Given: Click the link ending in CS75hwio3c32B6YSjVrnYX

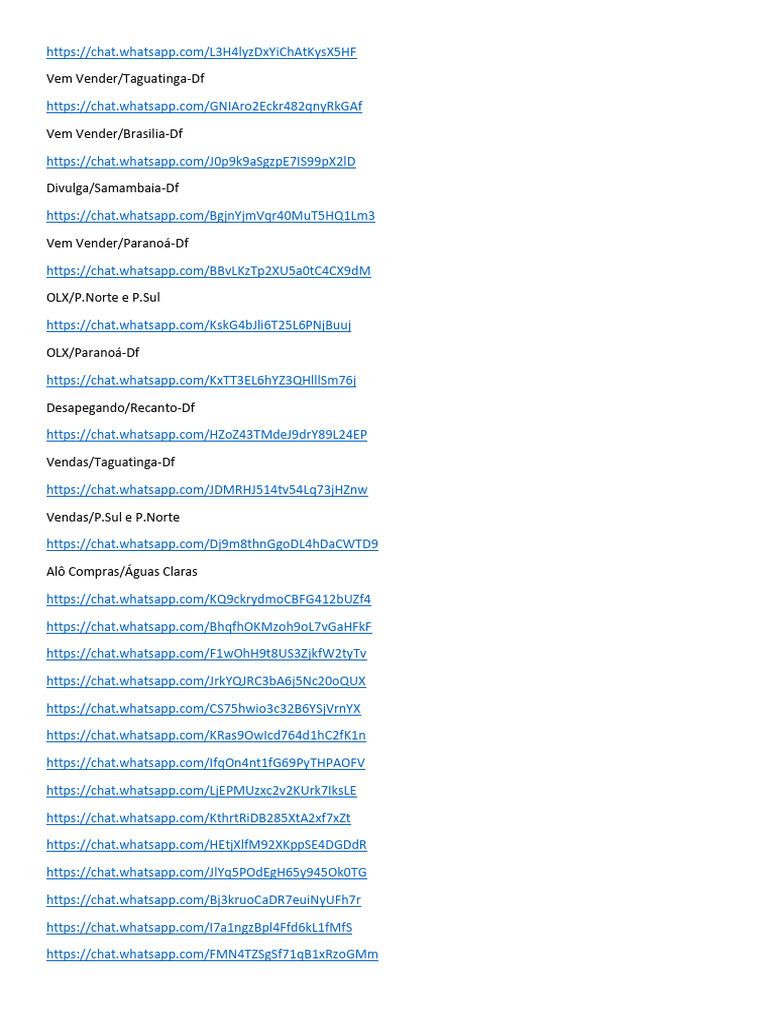Looking at the screenshot, I should pyautogui.click(x=203, y=709).
